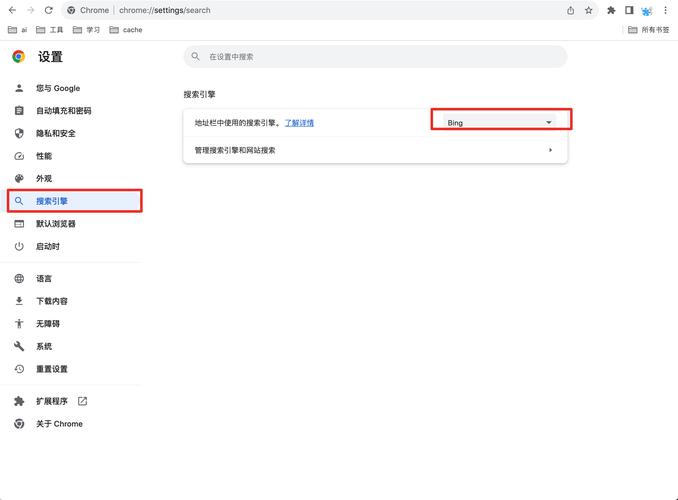Expand 管理搜索引擎和网站搜索 via its arrow
This screenshot has width=678, height=500.
click(x=550, y=150)
